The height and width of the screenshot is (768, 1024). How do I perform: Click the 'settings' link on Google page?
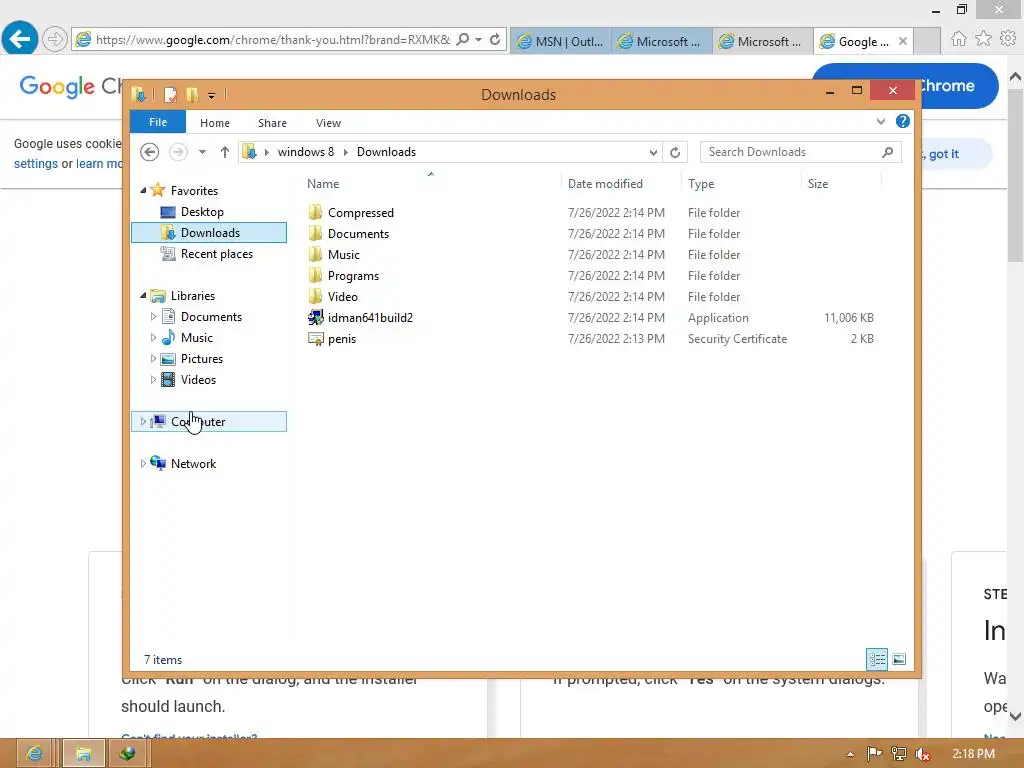[x=36, y=164]
